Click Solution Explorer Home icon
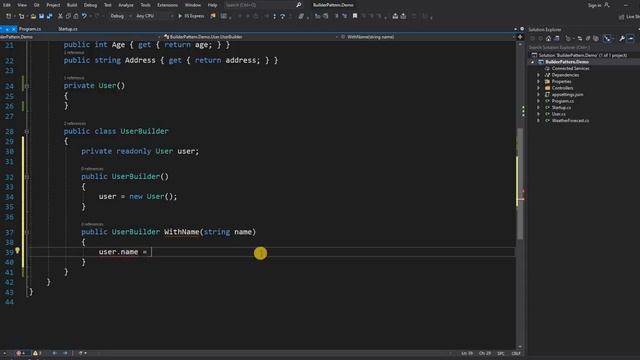This screenshot has width=640, height=360. pos(548,38)
